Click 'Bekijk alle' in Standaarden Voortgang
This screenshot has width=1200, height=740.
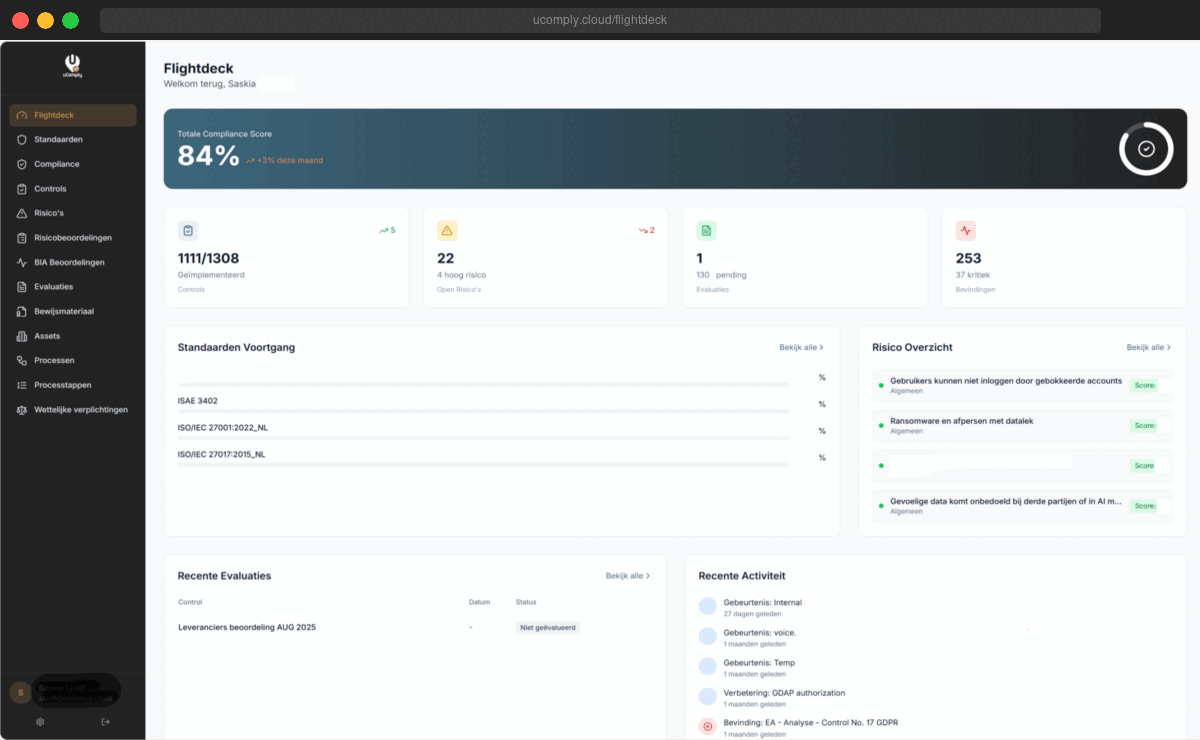point(801,347)
